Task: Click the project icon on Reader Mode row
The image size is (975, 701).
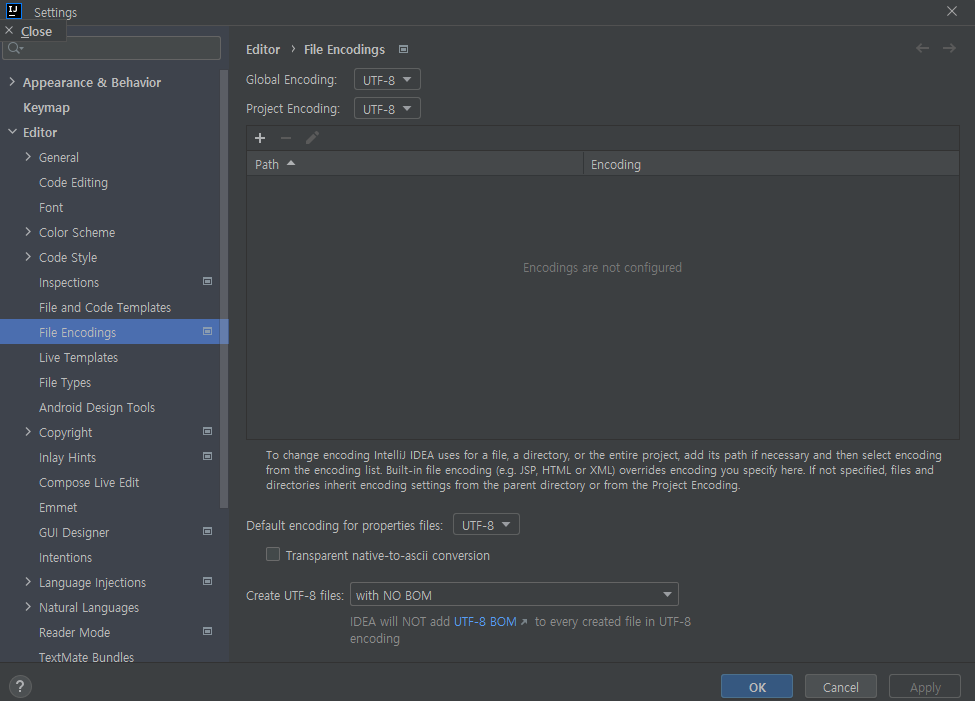Action: click(208, 631)
